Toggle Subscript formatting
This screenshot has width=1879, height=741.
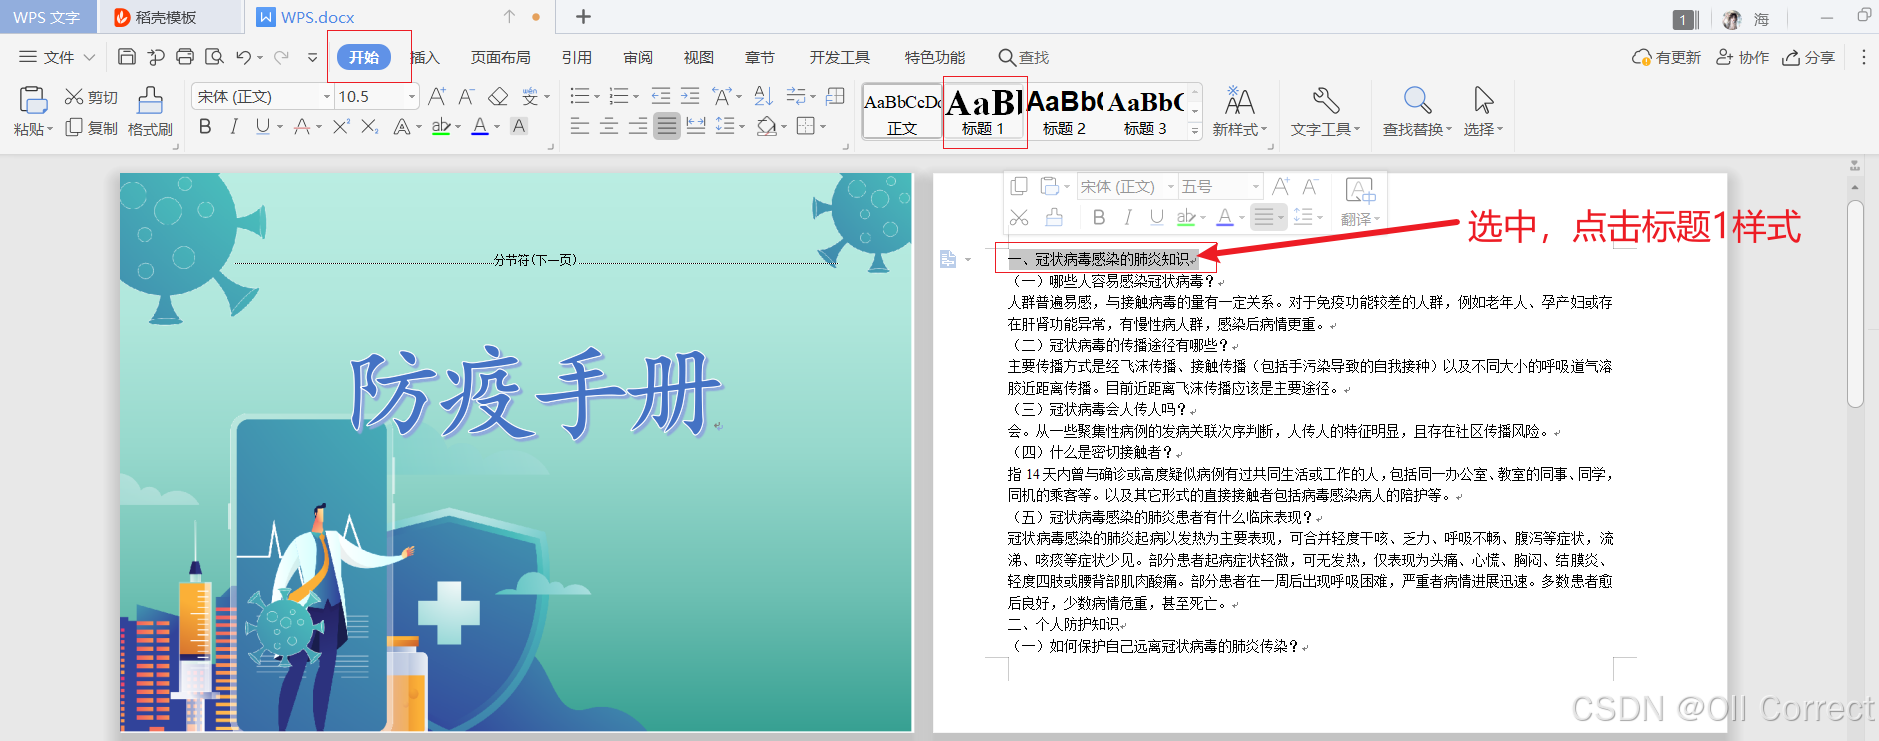tap(370, 126)
